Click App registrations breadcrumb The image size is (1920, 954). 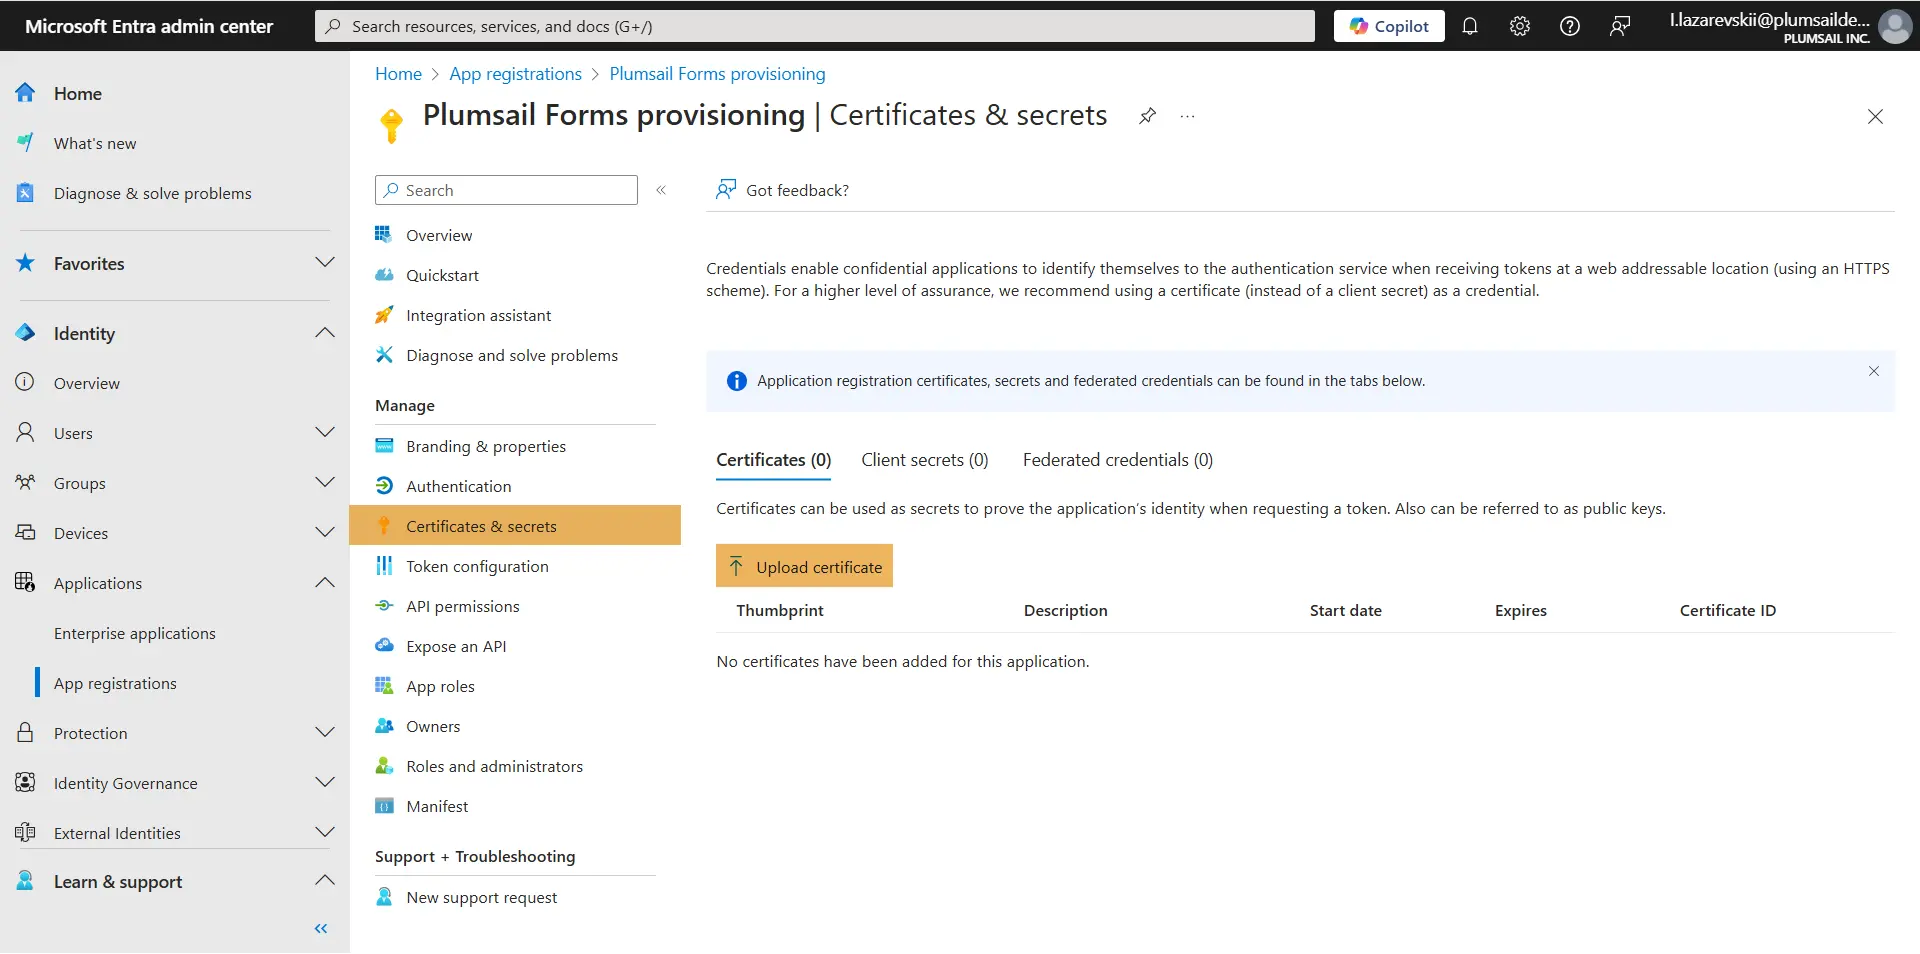515,74
